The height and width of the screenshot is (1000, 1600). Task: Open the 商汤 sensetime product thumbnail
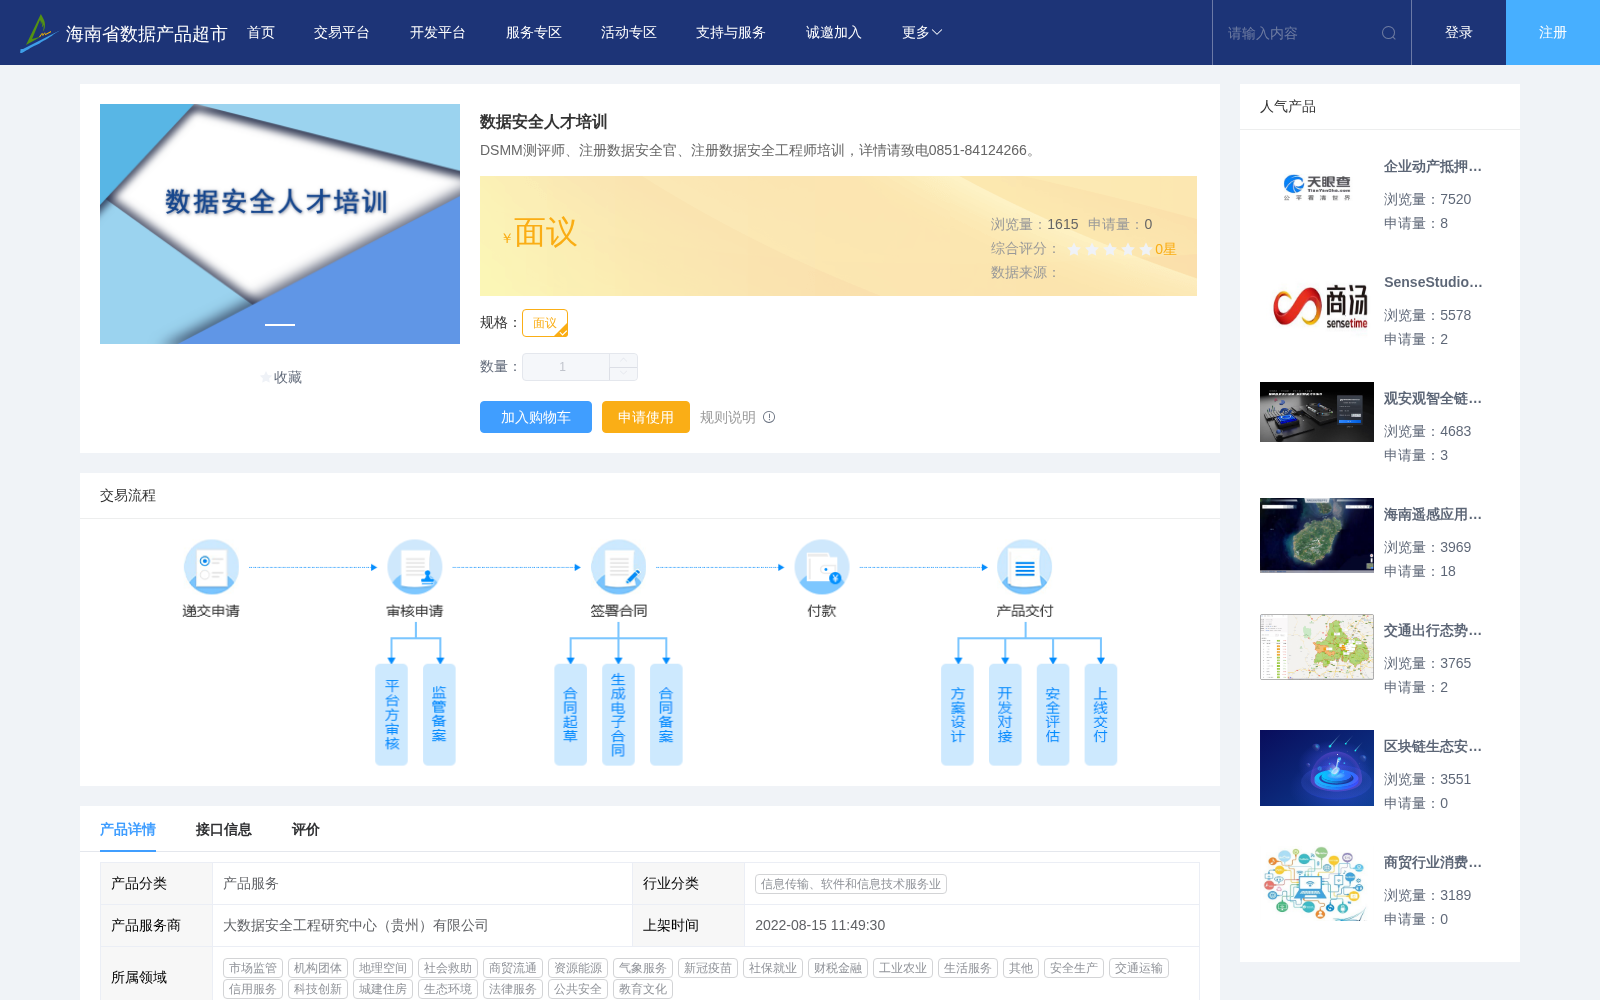1317,304
